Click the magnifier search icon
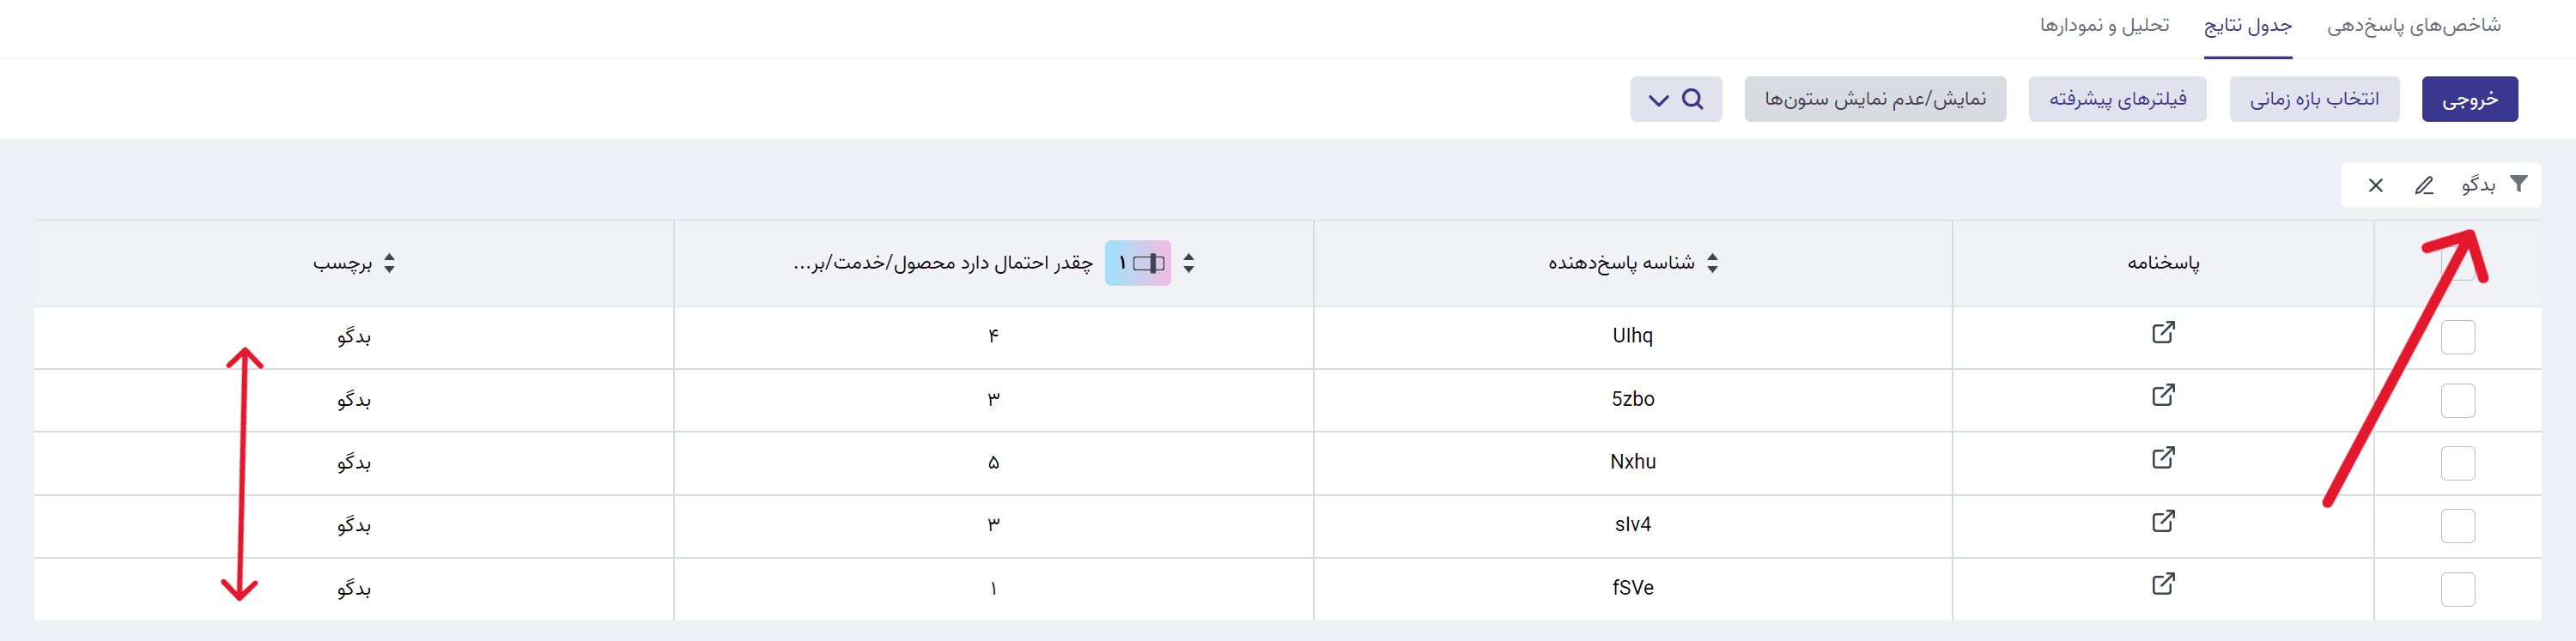2576x641 pixels. (x=1693, y=99)
